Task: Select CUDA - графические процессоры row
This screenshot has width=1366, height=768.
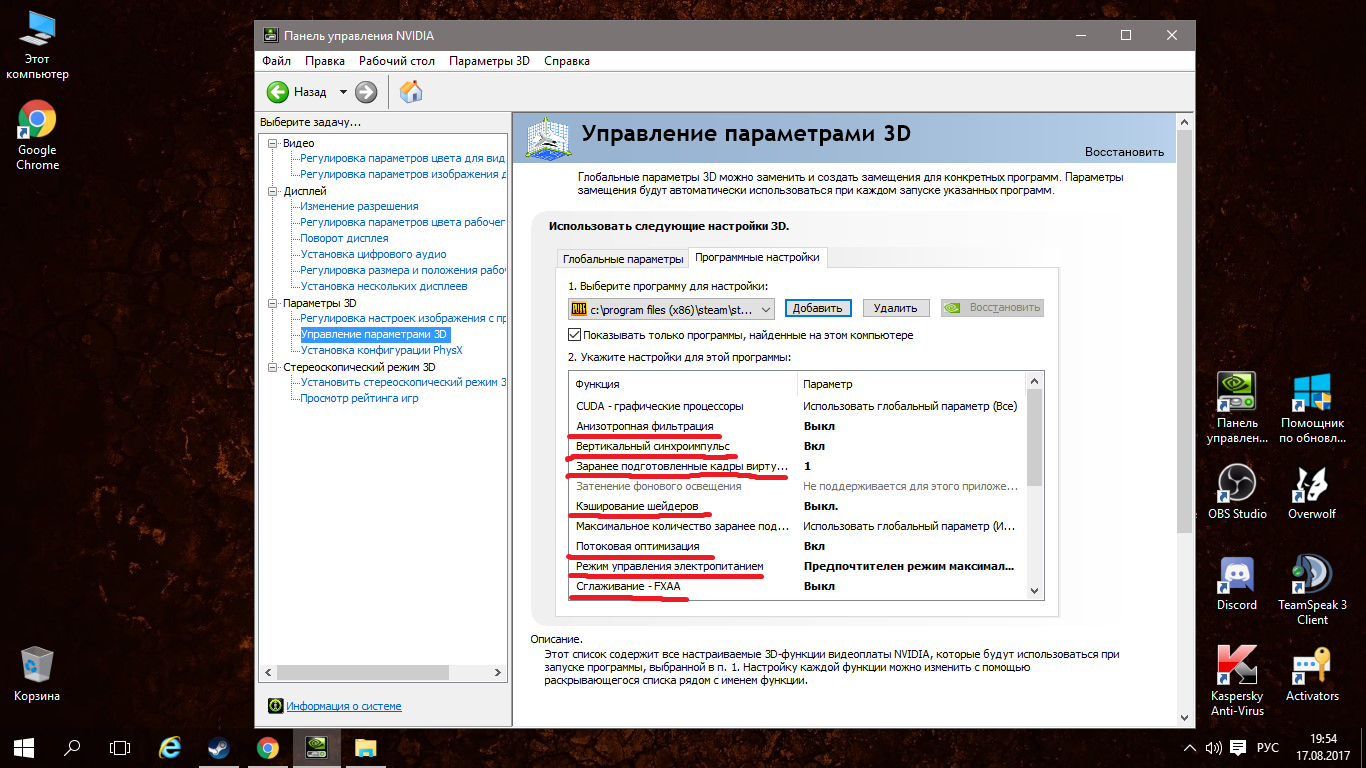Action: click(x=797, y=406)
